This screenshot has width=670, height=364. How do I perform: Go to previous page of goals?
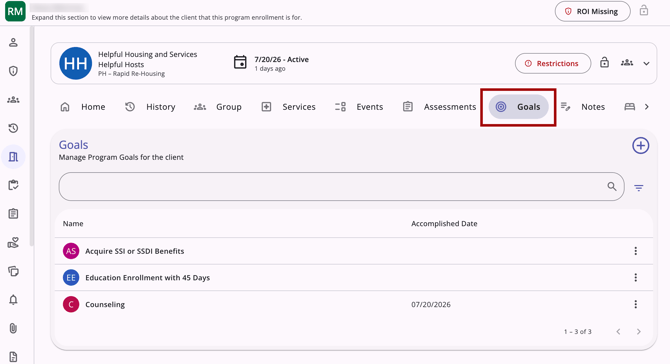pyautogui.click(x=618, y=332)
